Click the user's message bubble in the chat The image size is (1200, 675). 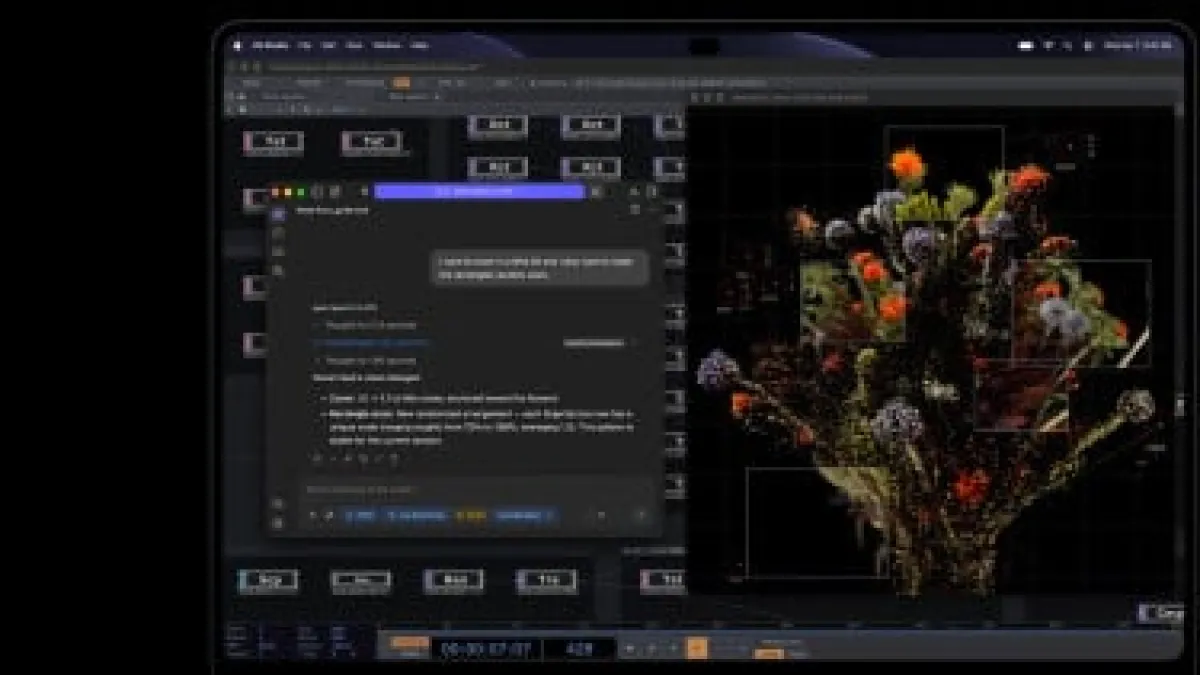click(x=540, y=267)
